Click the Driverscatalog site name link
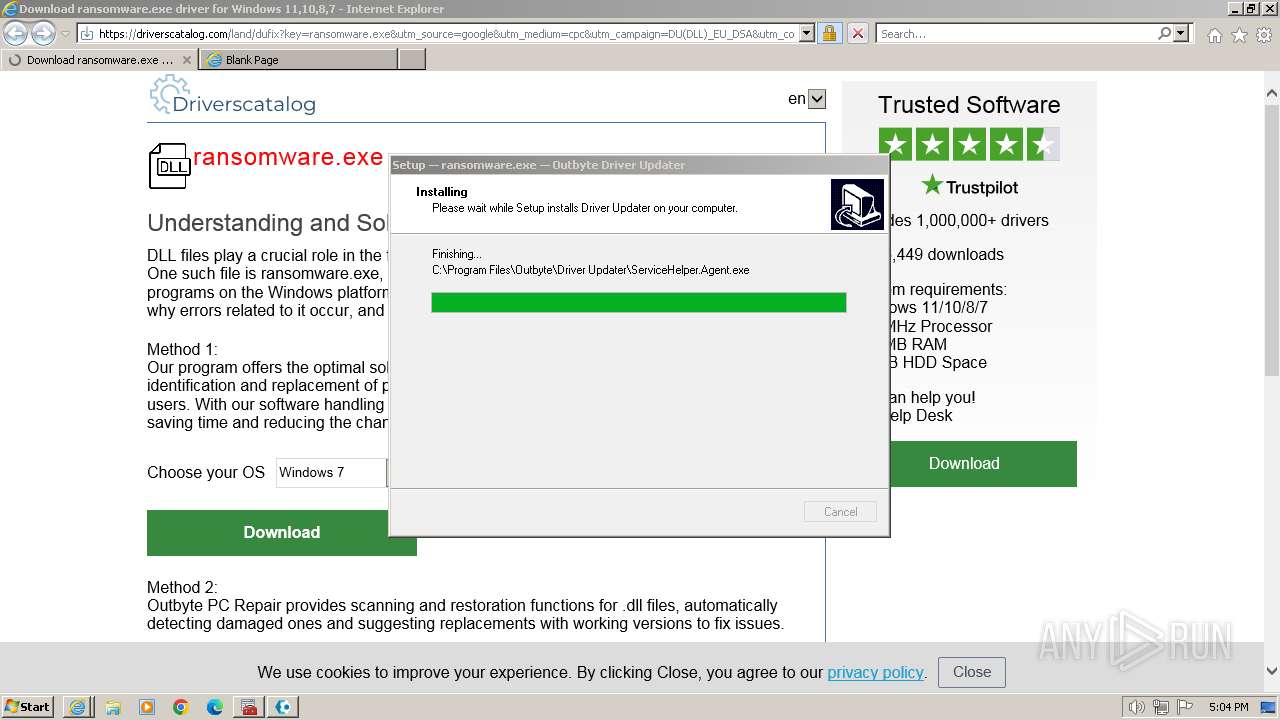 tap(244, 103)
